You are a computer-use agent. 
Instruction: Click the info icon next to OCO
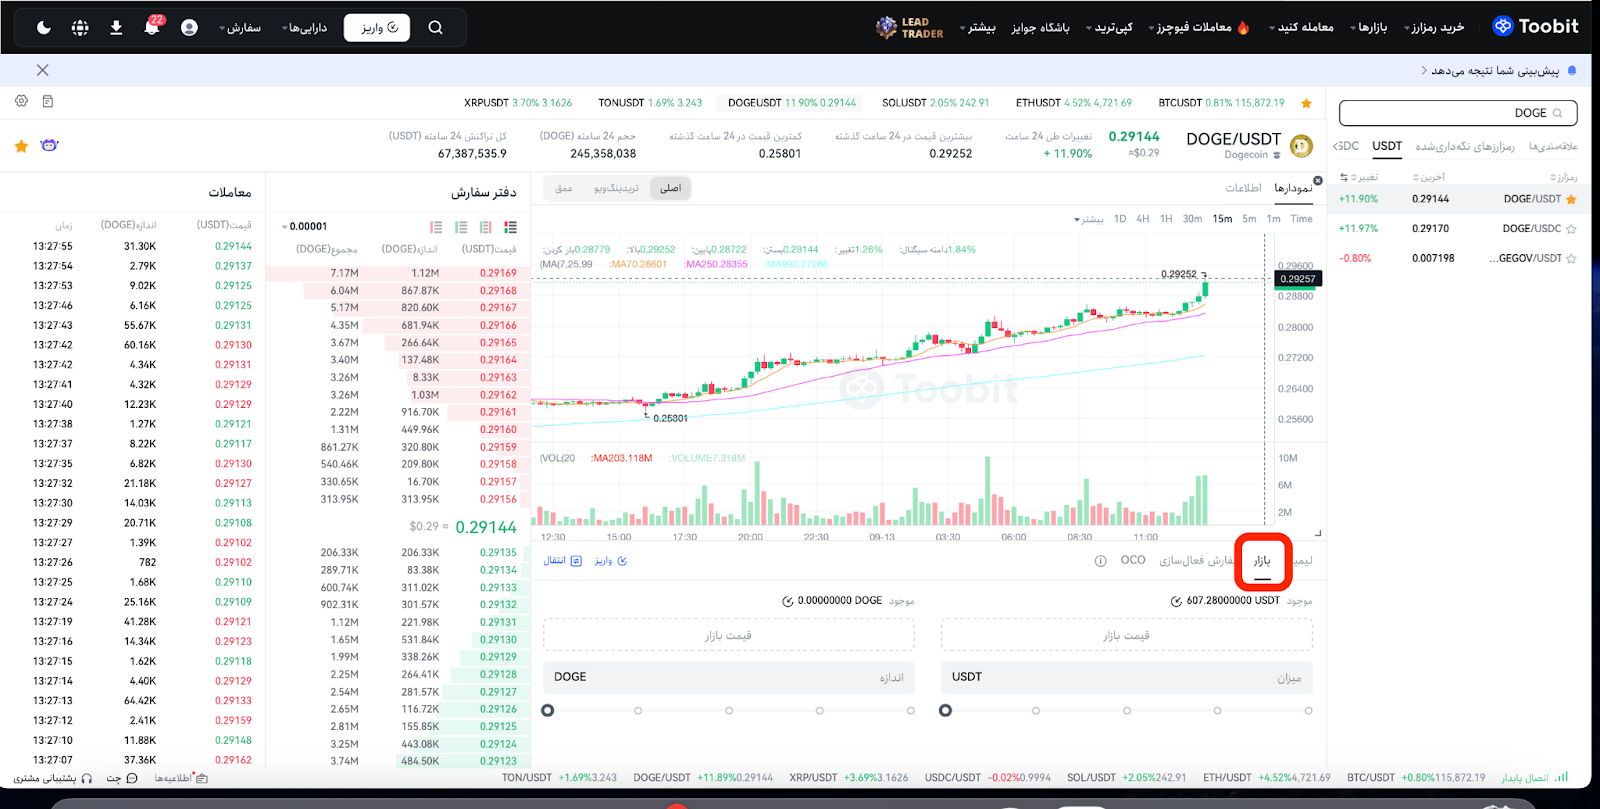[1100, 561]
